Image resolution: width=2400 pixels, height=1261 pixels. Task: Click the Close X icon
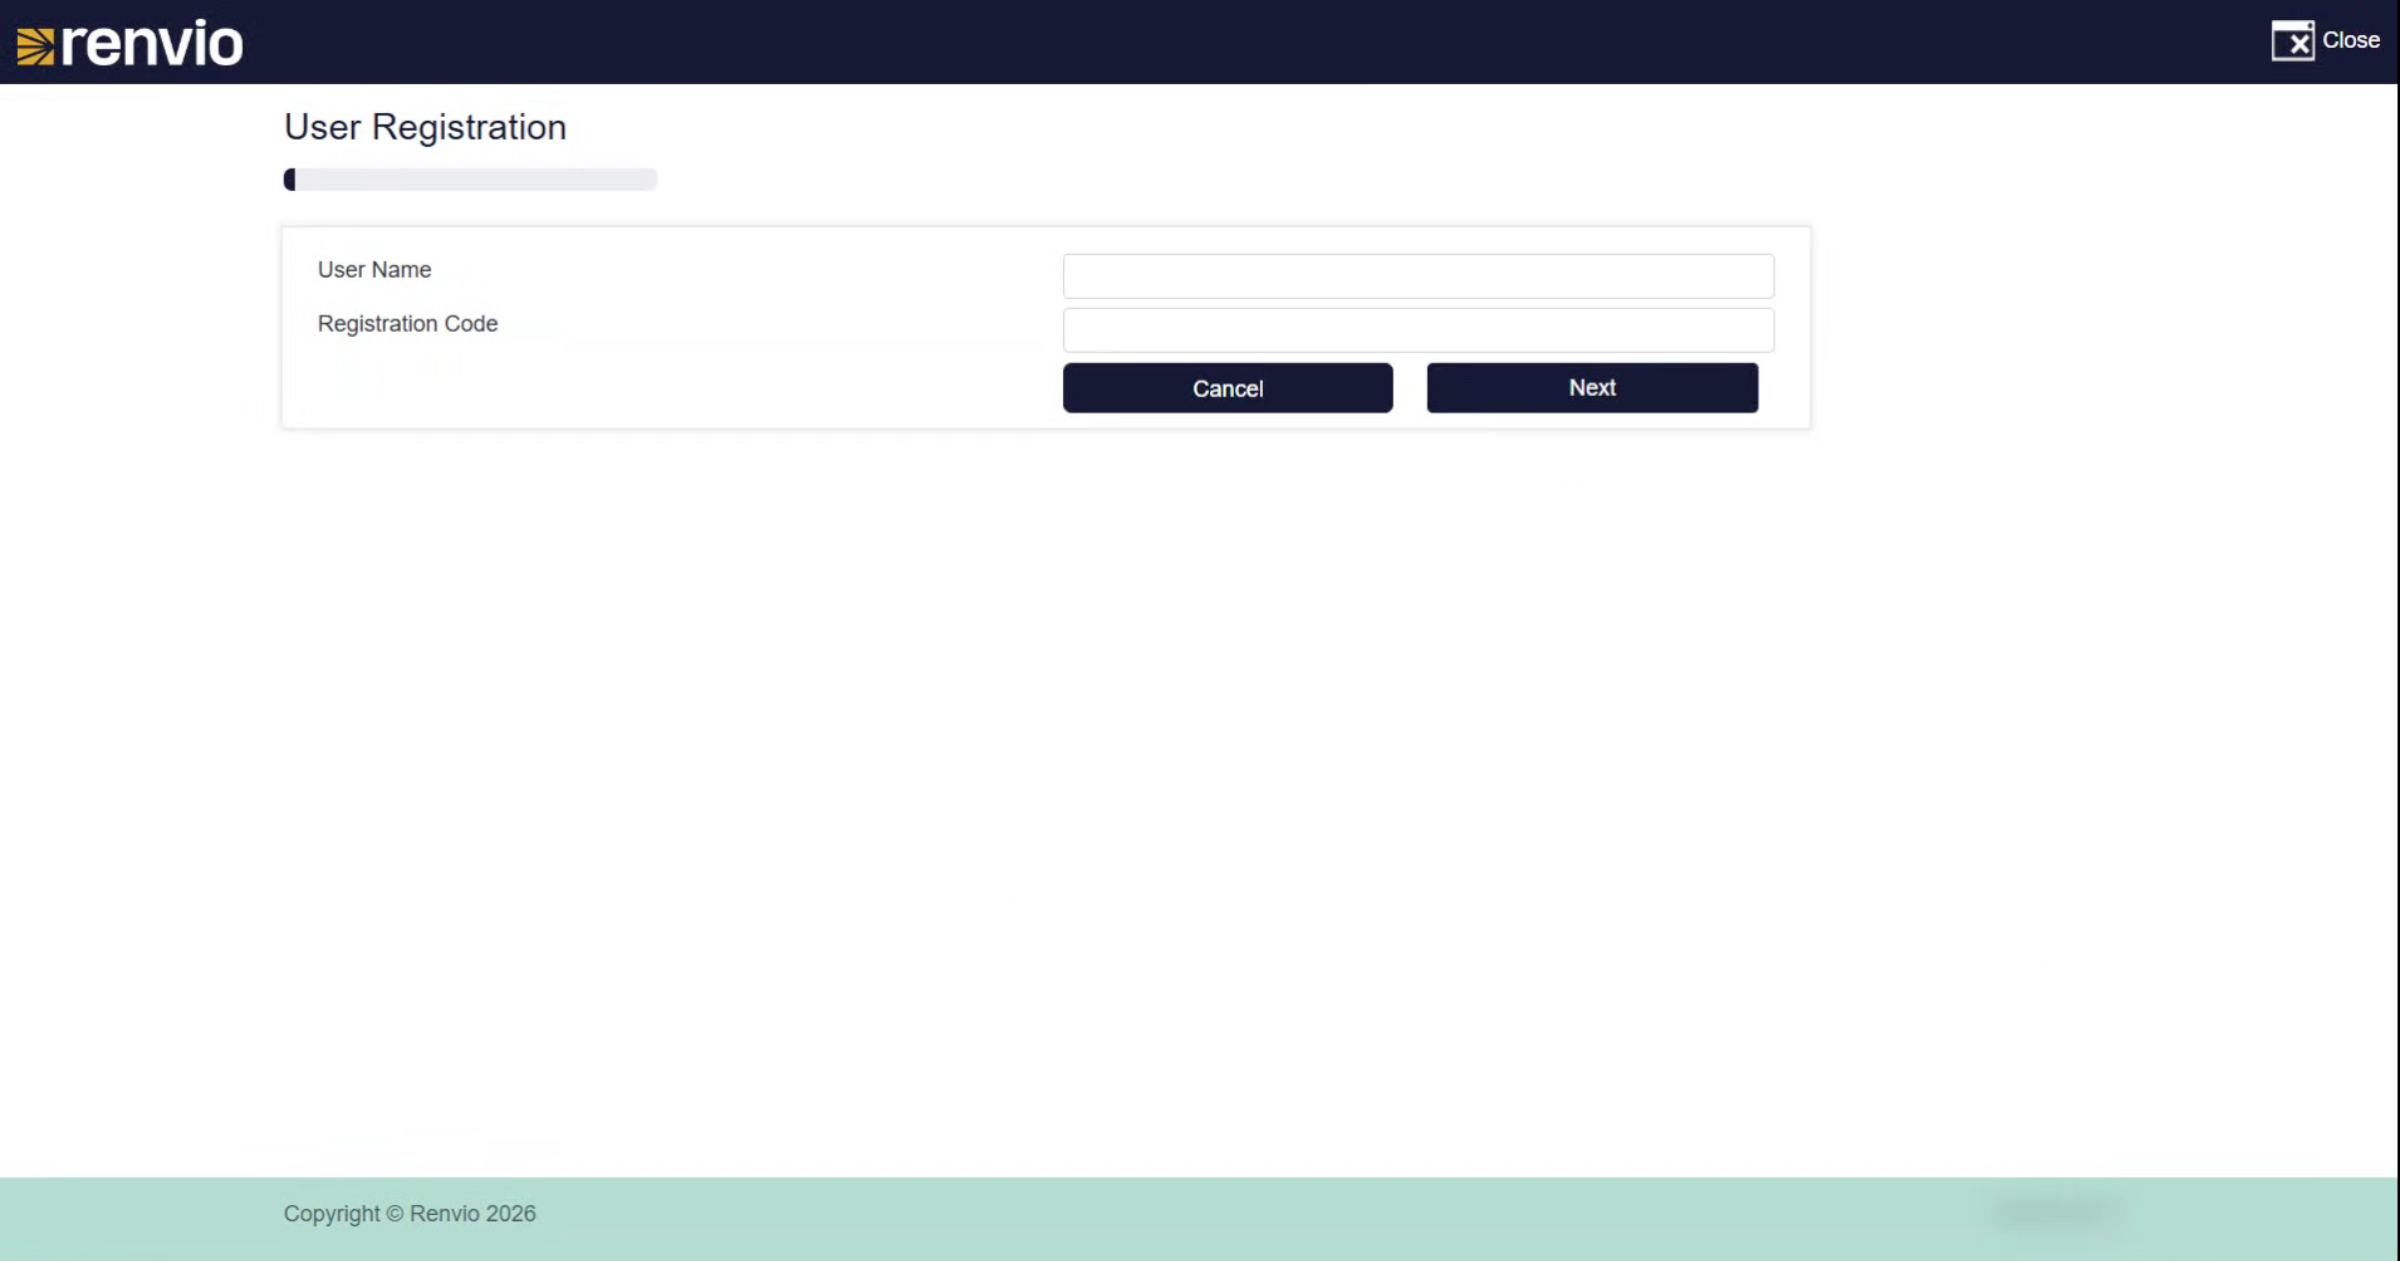pyautogui.click(x=2292, y=41)
